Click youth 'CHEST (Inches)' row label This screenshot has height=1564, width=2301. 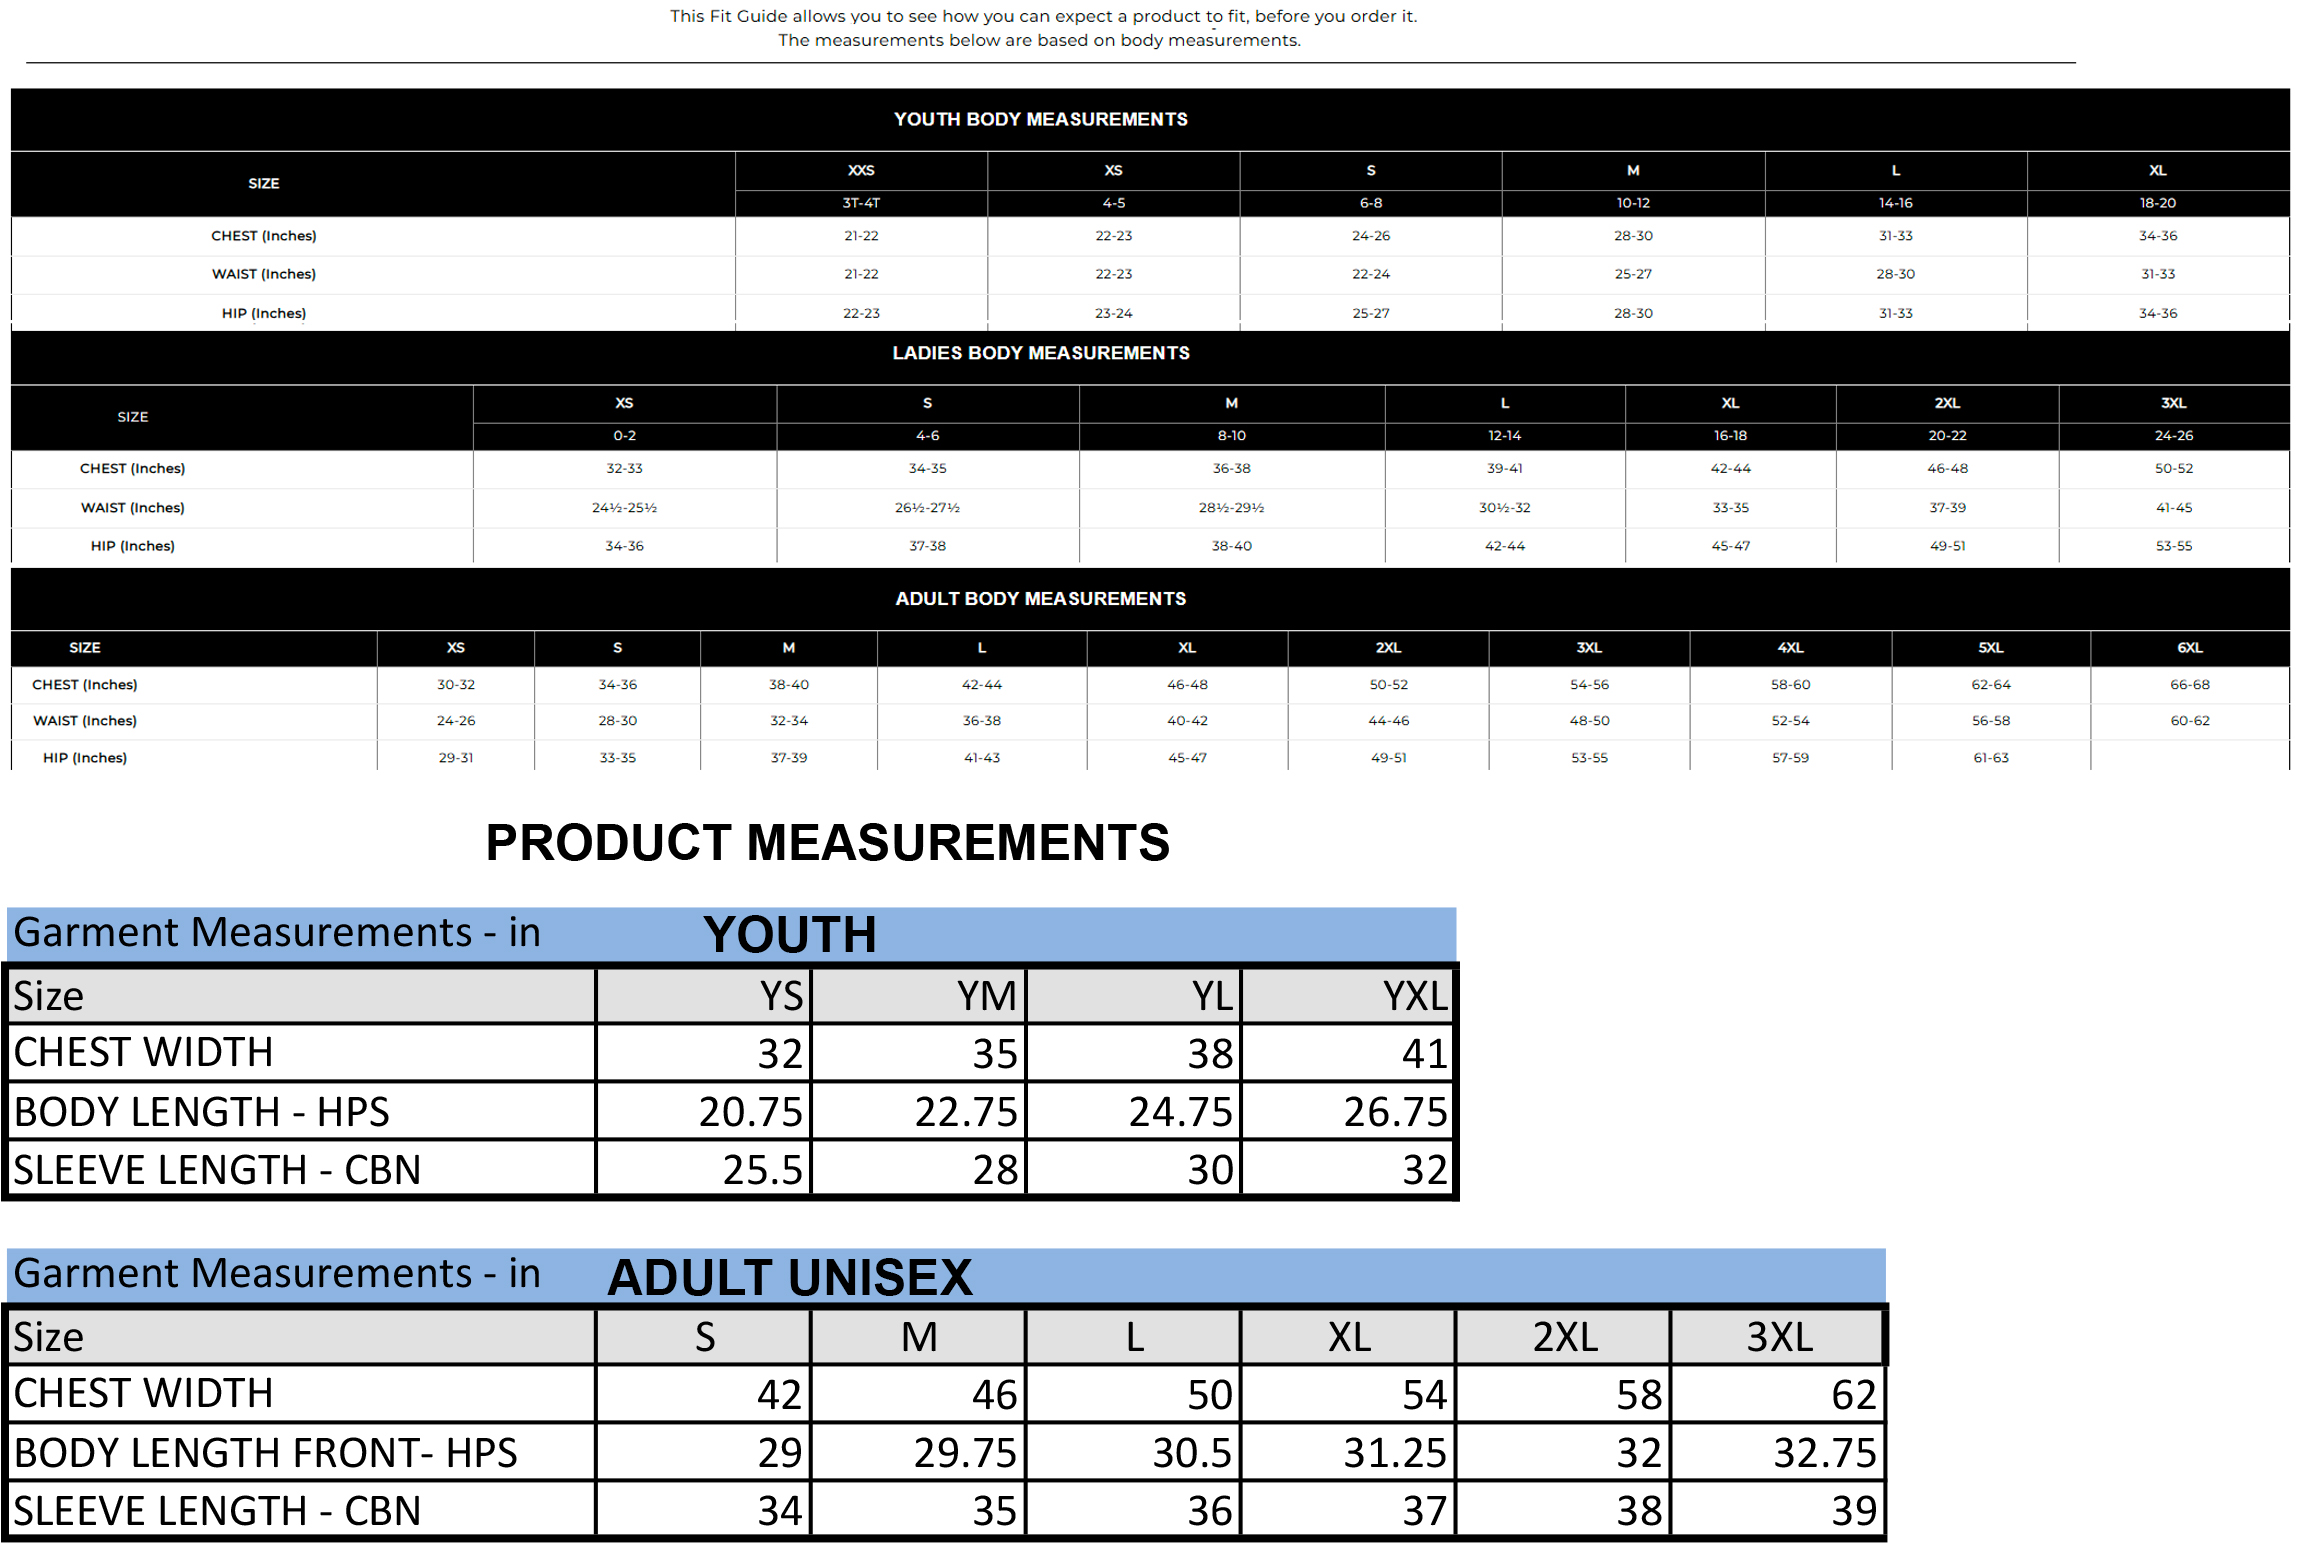pyautogui.click(x=263, y=236)
